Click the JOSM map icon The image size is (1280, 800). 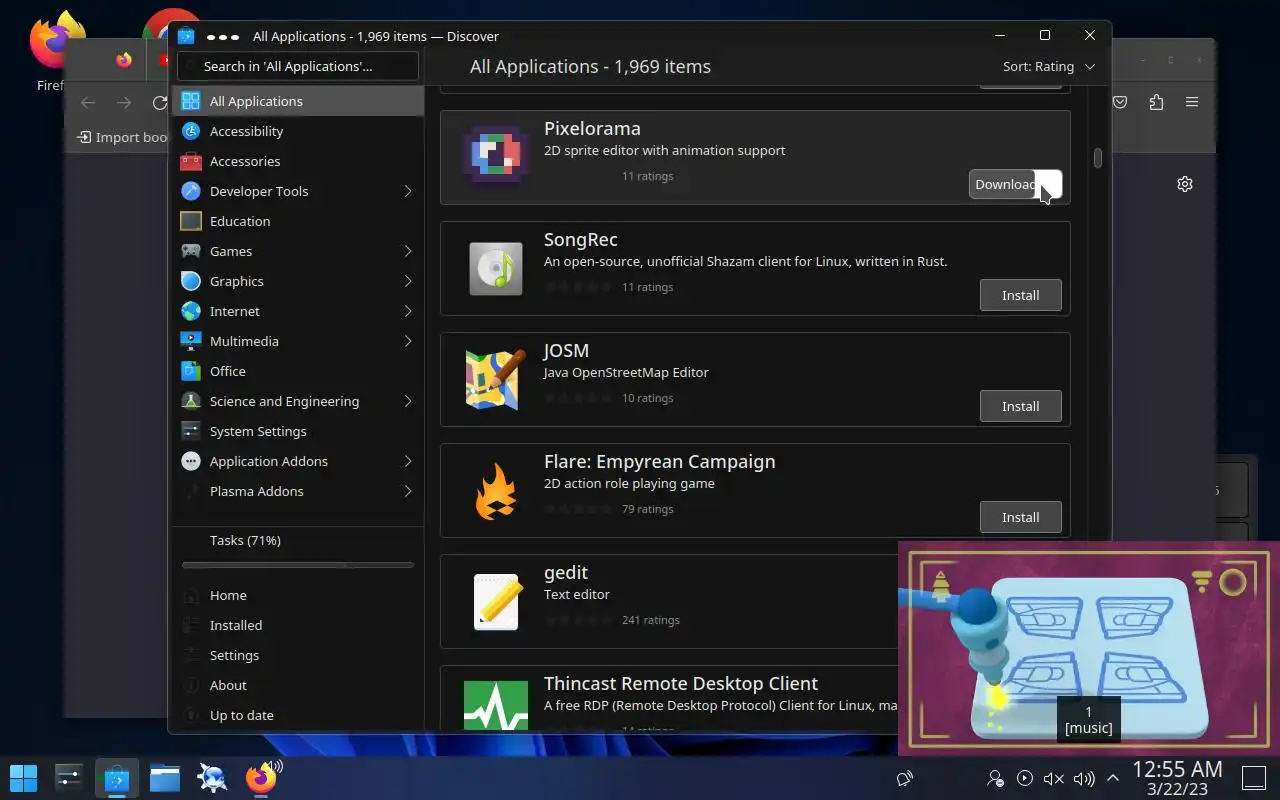point(496,379)
